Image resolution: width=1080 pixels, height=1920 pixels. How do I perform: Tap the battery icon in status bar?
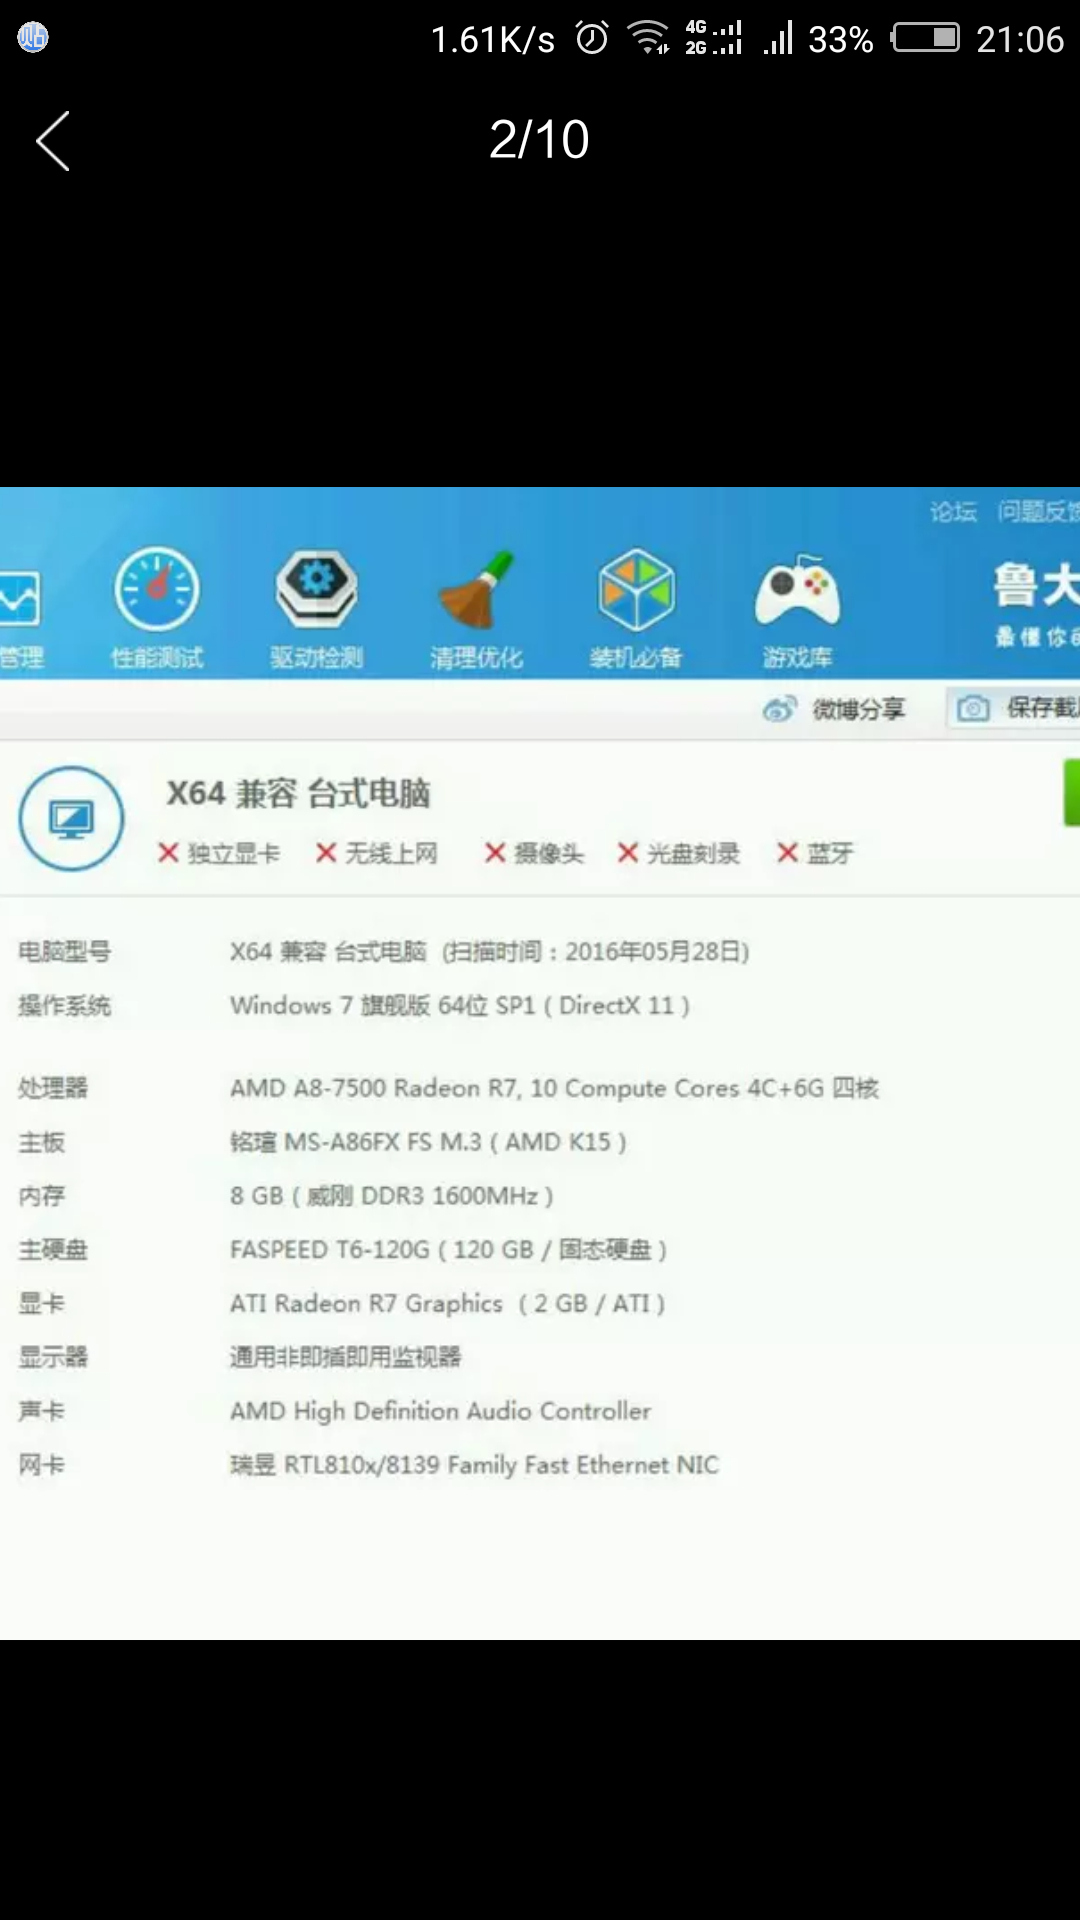926,38
